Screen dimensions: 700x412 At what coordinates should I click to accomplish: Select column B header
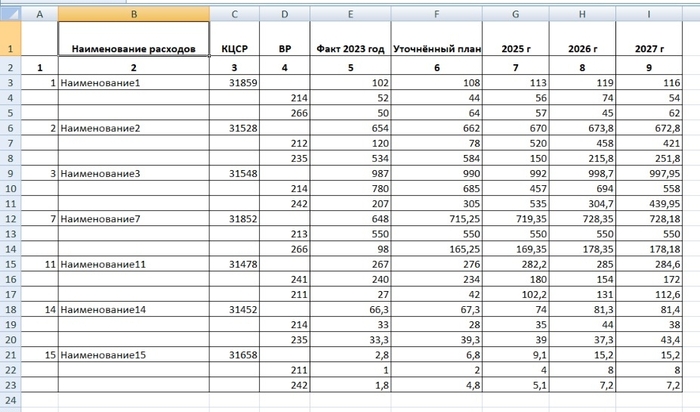click(x=133, y=14)
